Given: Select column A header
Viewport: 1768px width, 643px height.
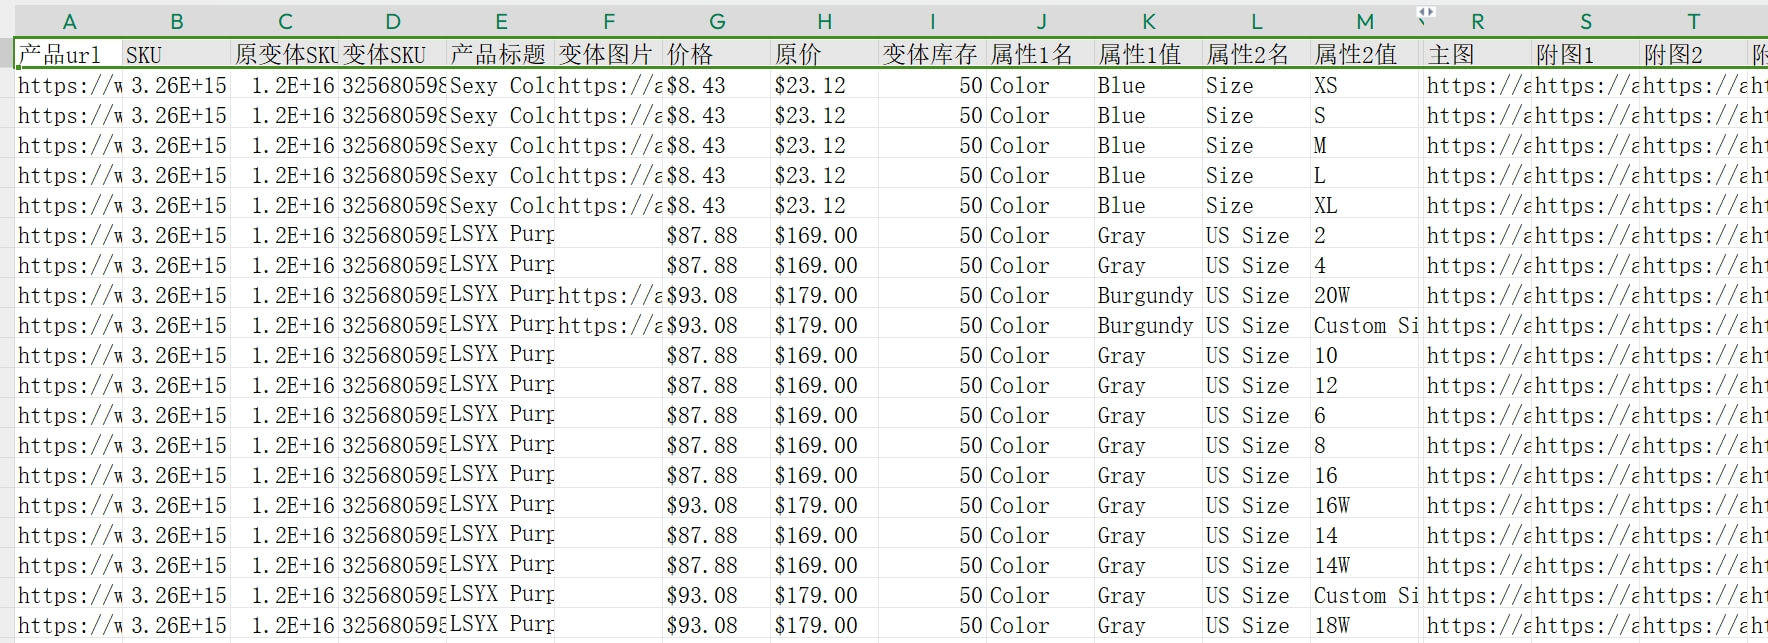Looking at the screenshot, I should click(69, 21).
